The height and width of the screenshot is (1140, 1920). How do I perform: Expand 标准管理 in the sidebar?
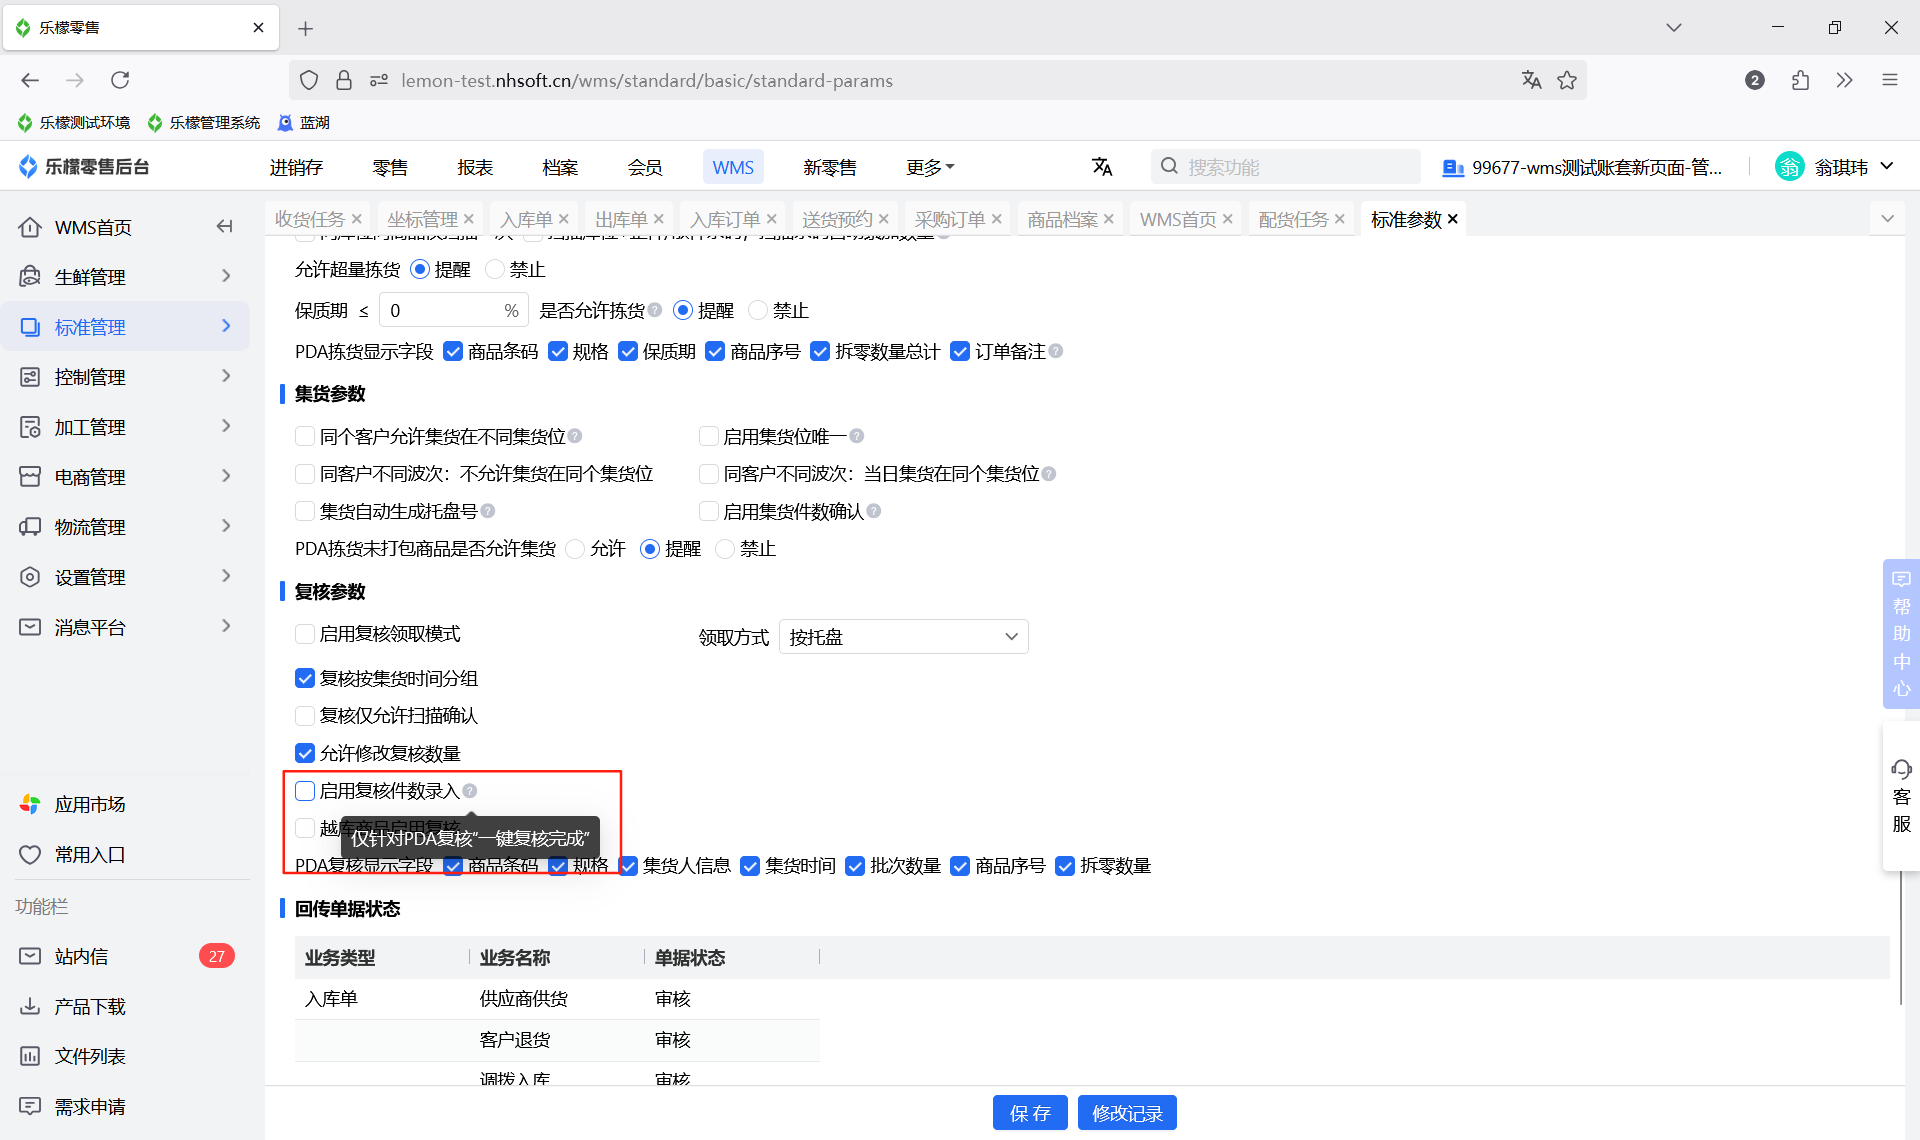click(125, 327)
